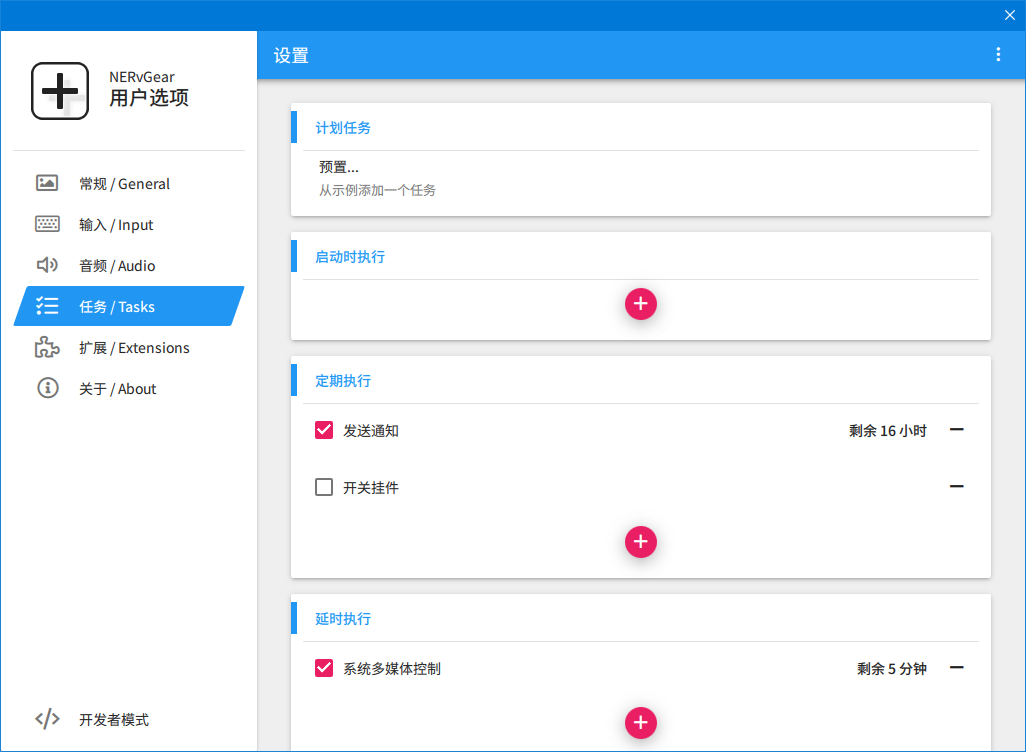The height and width of the screenshot is (752, 1026).
Task: Remove the 系统多媒体控制 task with its minus icon
Action: coord(957,668)
